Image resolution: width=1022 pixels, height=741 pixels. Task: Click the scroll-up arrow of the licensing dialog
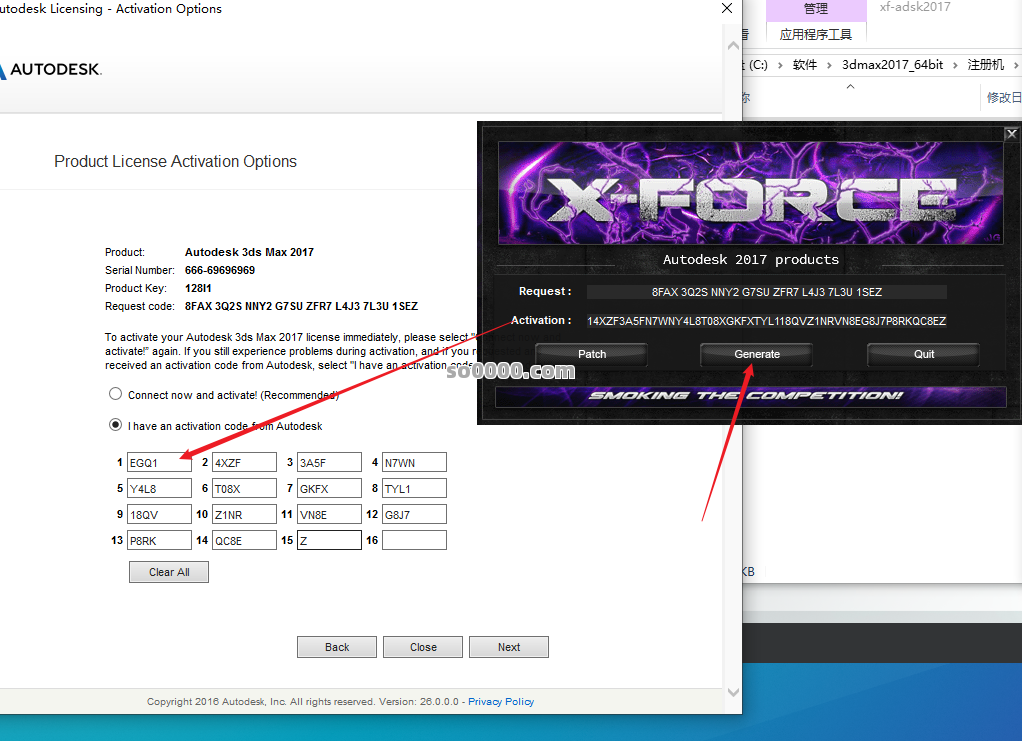733,46
